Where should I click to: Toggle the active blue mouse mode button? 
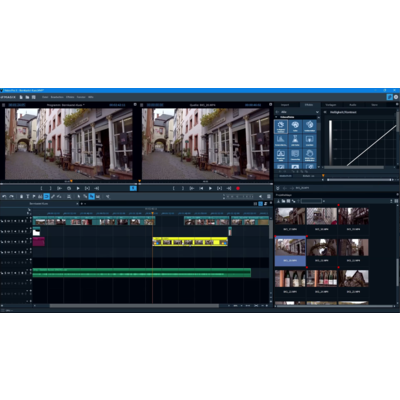point(92,197)
